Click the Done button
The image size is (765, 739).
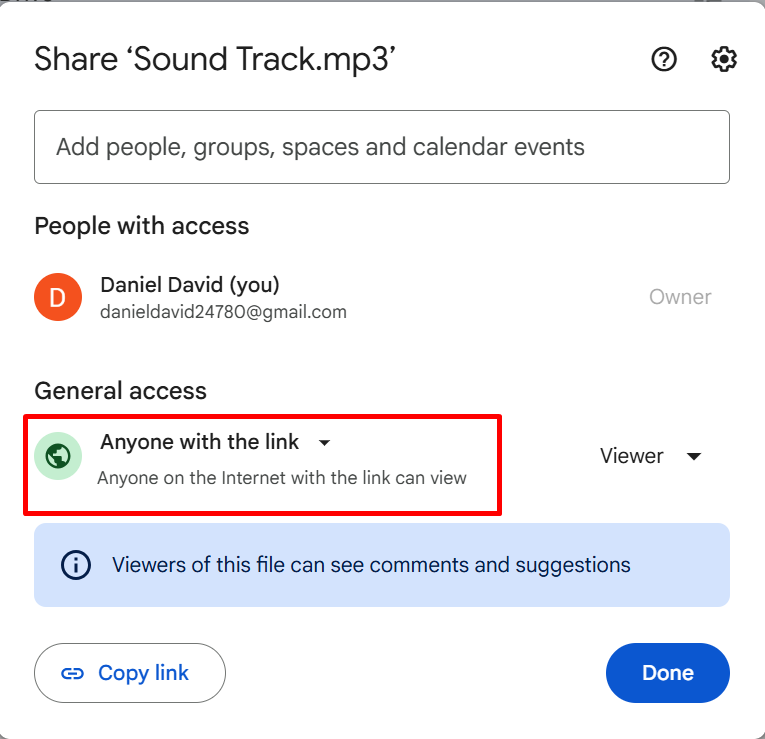[668, 673]
